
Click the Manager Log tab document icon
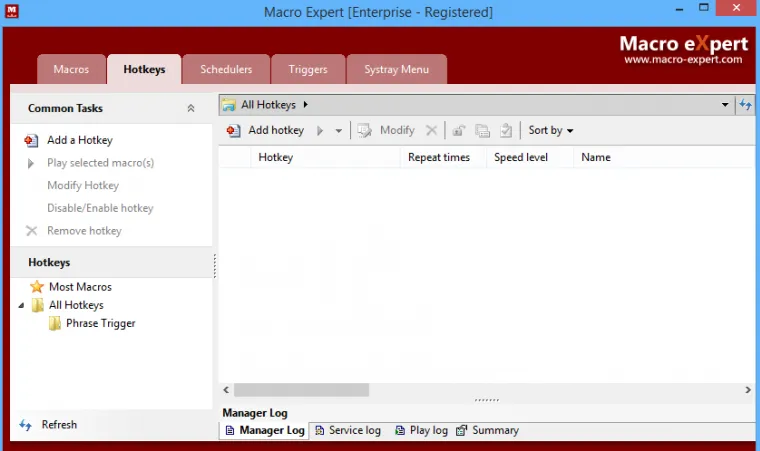click(230, 431)
